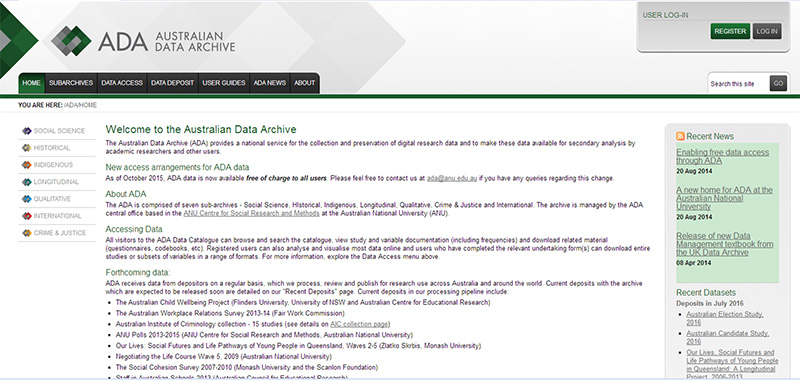
Task: Open the AIC collection page link
Action: click(x=360, y=324)
